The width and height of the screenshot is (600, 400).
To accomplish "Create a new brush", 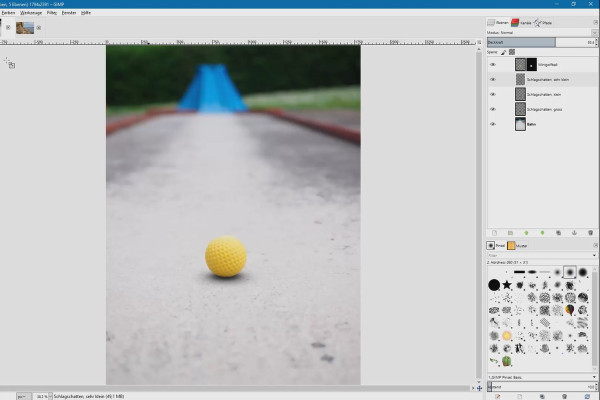I will [x=520, y=397].
